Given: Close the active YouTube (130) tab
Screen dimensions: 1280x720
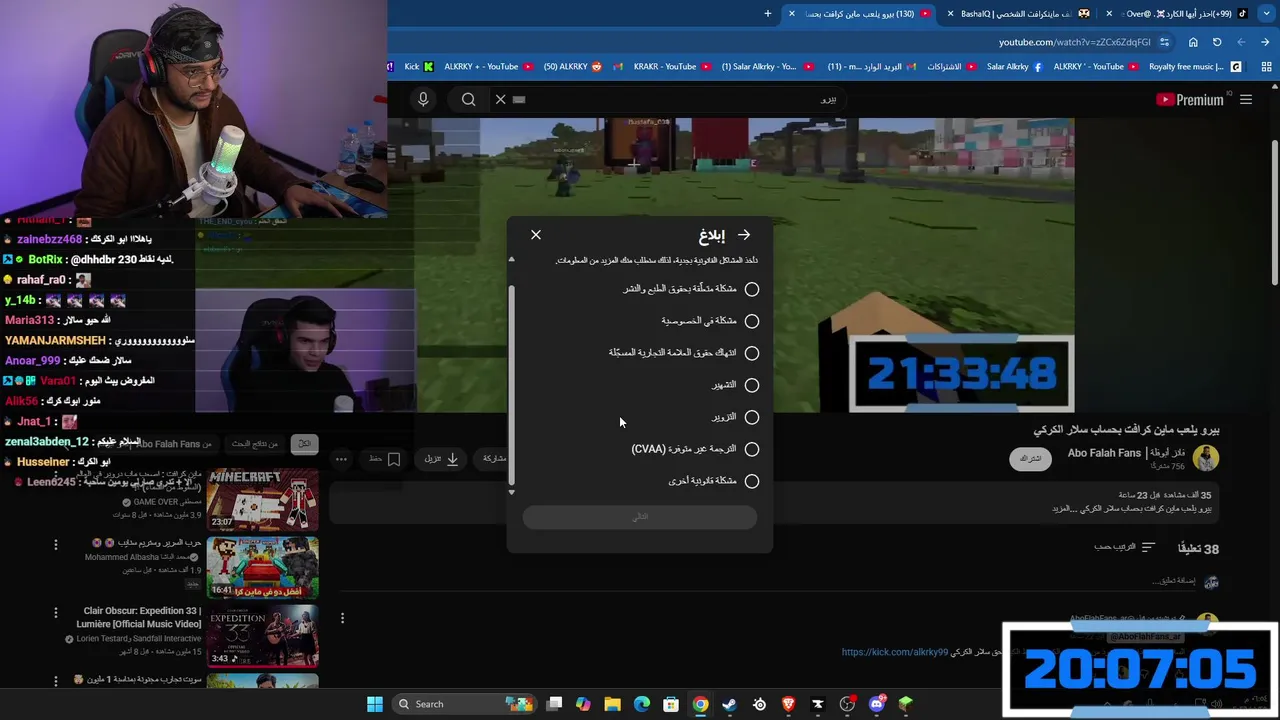Looking at the screenshot, I should point(792,13).
